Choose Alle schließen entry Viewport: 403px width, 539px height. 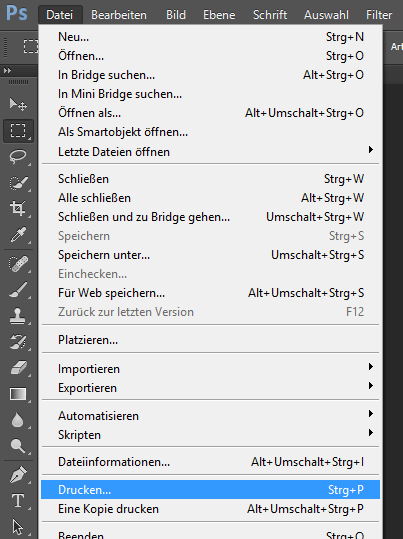point(210,198)
